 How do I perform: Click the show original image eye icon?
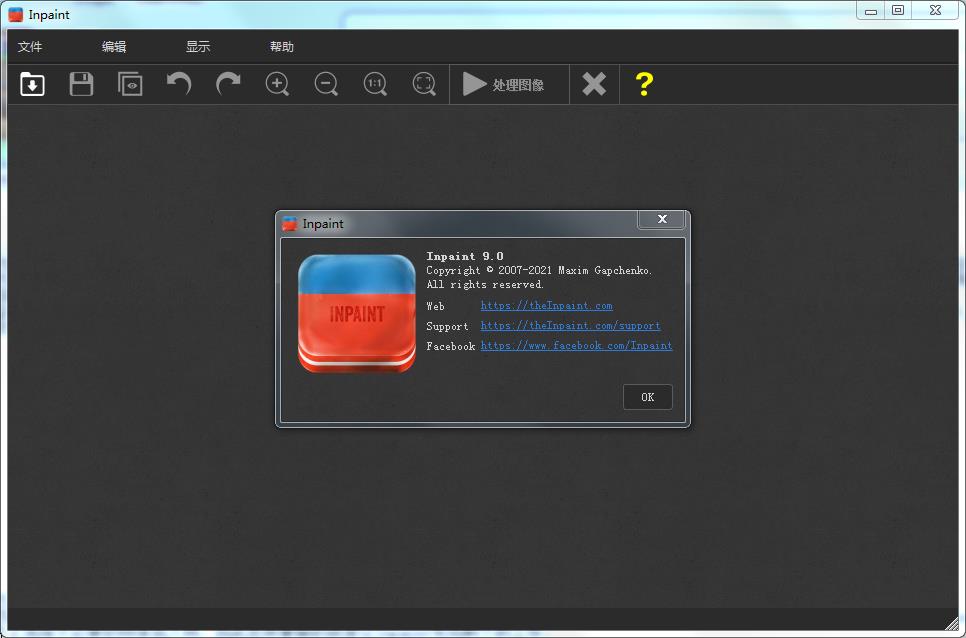(x=130, y=84)
